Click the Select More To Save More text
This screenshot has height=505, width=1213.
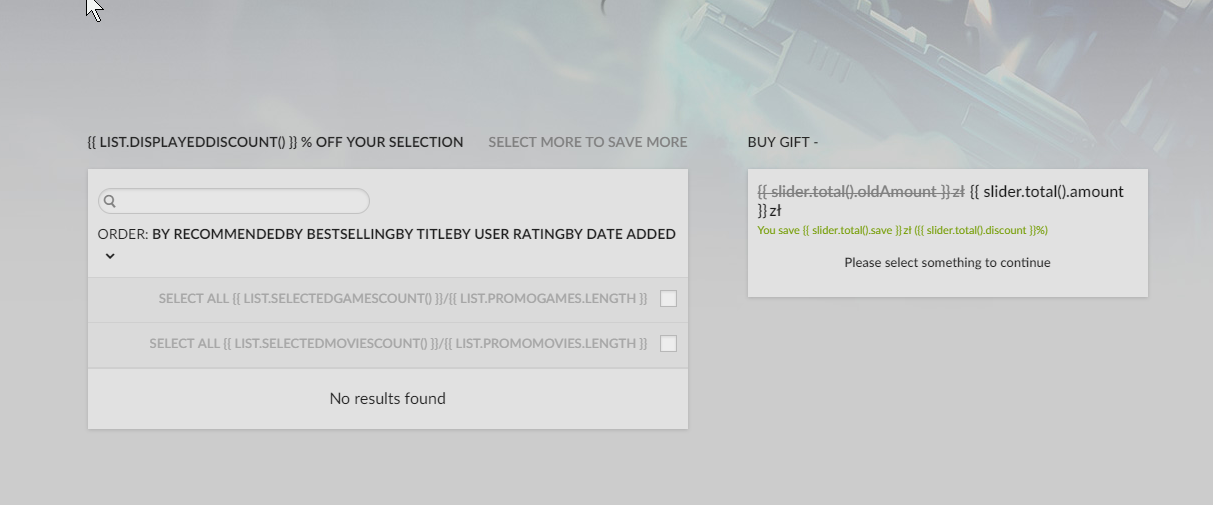pyautogui.click(x=587, y=142)
